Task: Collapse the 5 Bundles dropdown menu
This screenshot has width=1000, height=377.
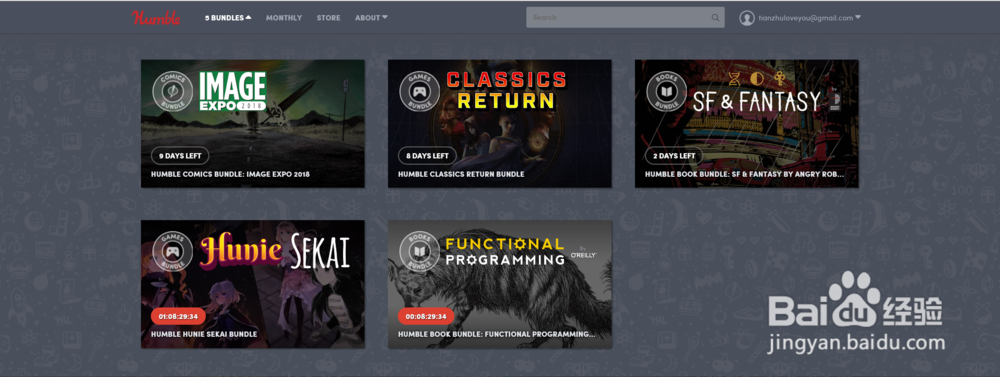Action: tap(228, 18)
